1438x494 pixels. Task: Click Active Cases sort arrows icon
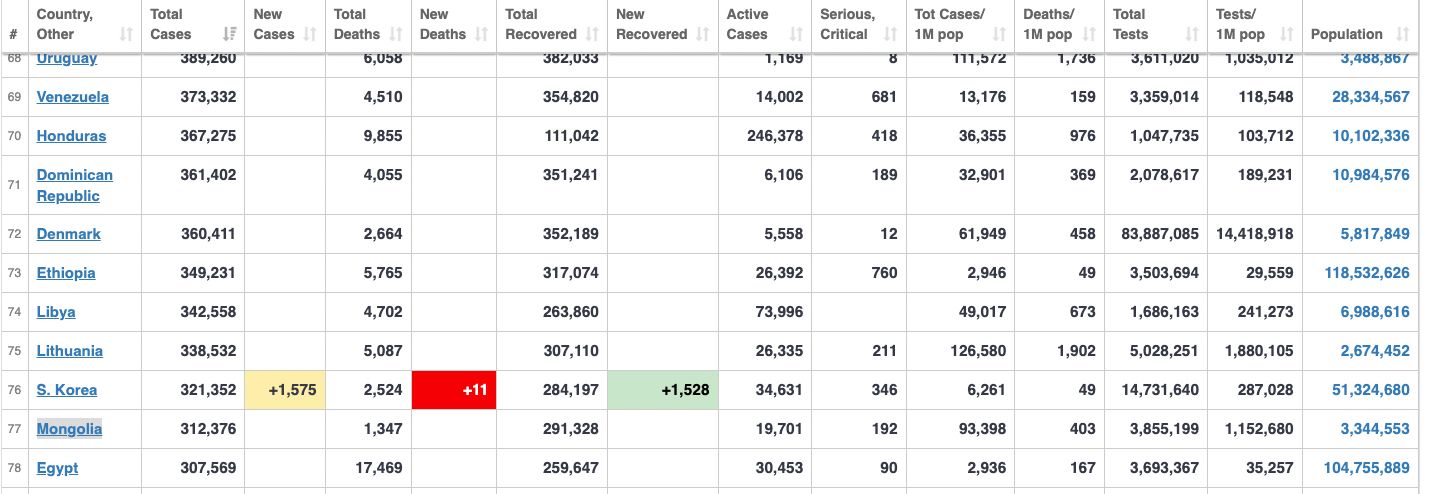click(x=796, y=35)
